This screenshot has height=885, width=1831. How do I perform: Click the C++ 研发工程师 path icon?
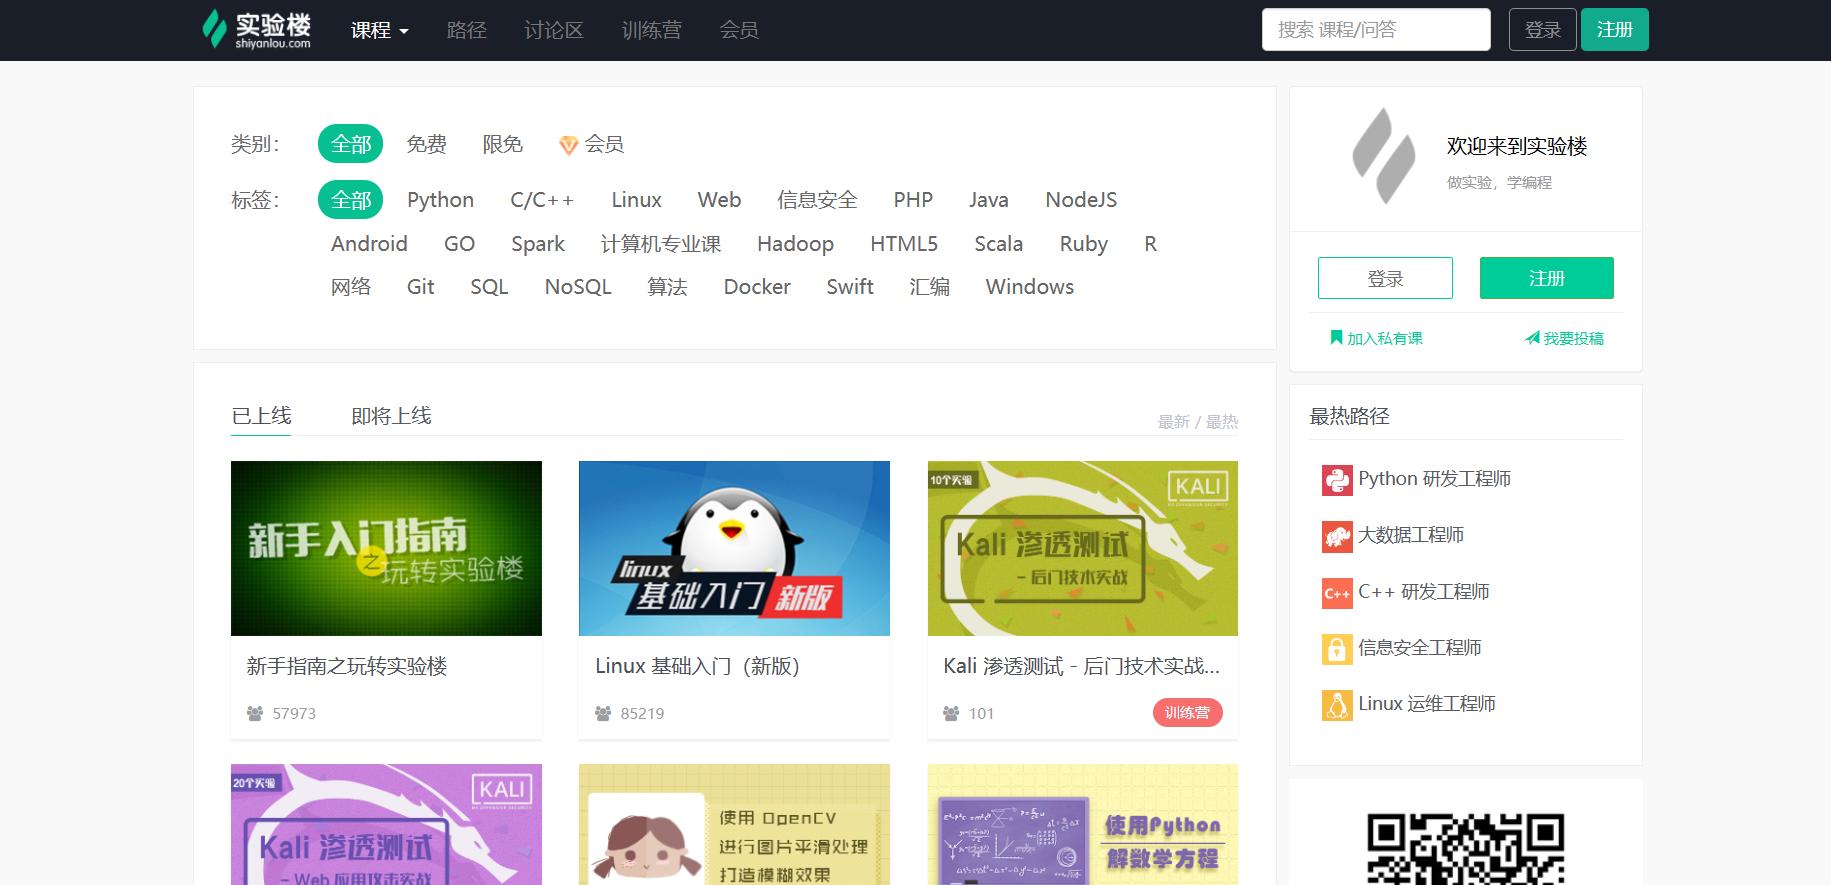point(1337,593)
